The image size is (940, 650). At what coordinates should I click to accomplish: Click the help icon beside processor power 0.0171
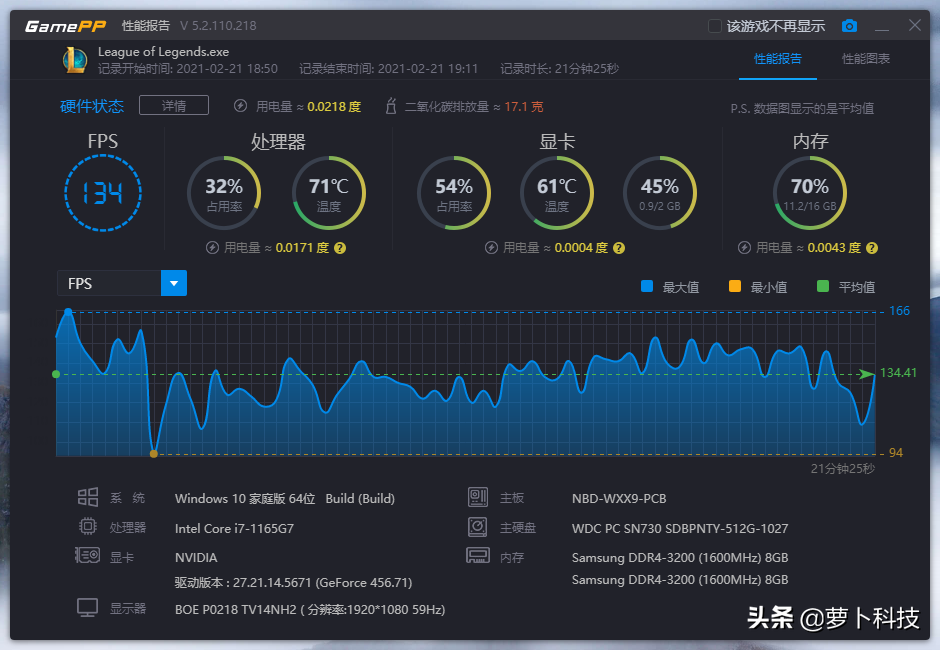pyautogui.click(x=340, y=248)
